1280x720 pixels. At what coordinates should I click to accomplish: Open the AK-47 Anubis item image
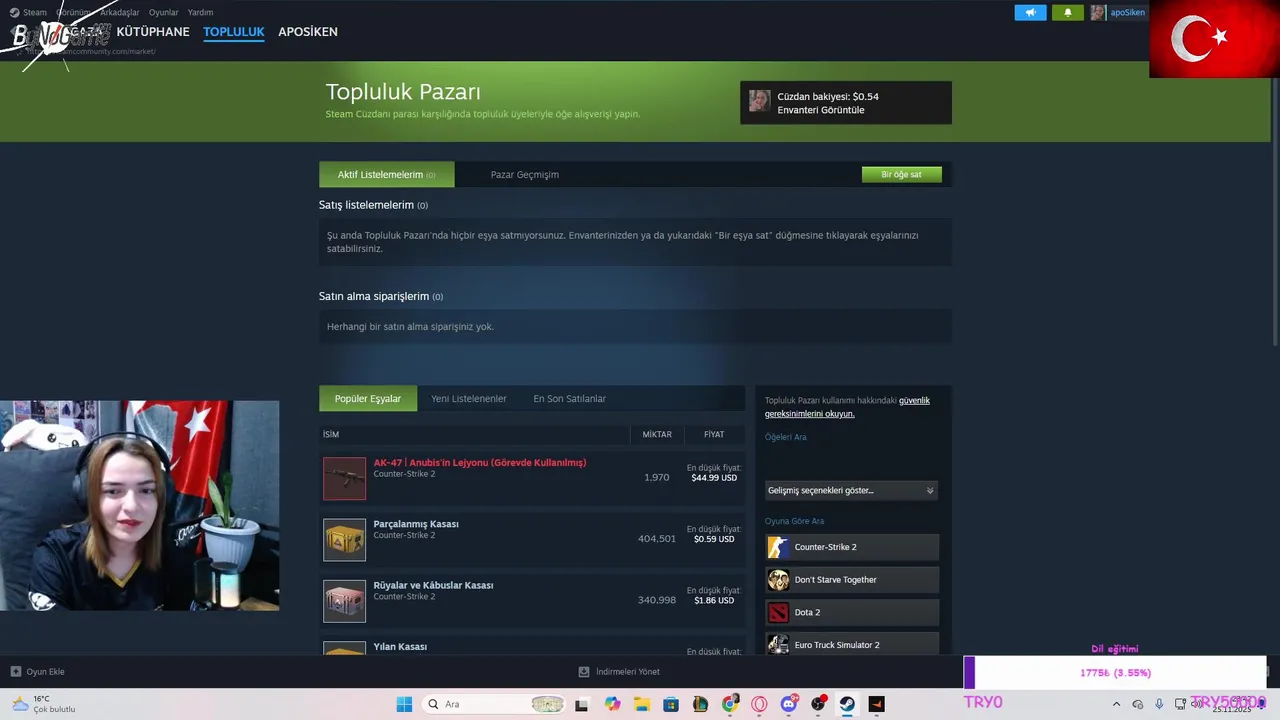click(x=345, y=478)
